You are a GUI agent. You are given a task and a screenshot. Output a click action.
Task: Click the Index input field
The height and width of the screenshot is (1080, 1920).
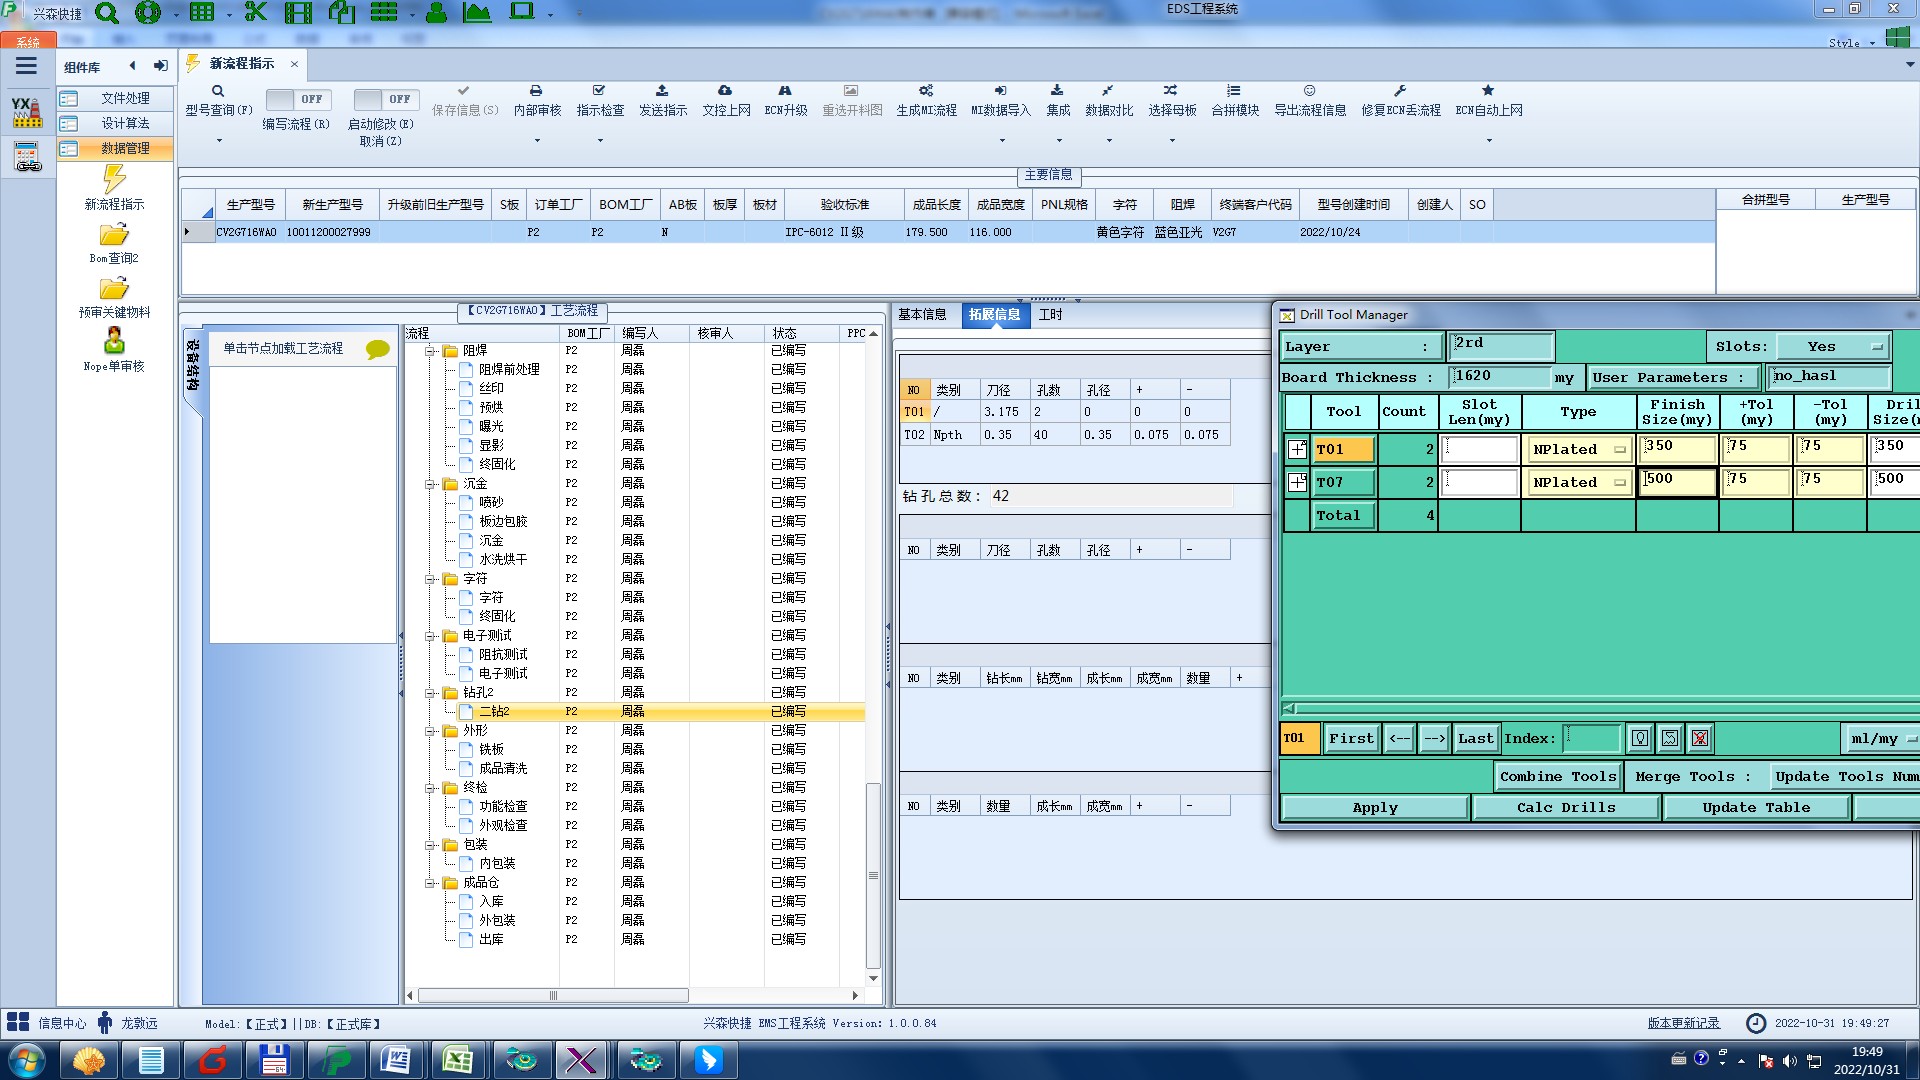point(1591,739)
